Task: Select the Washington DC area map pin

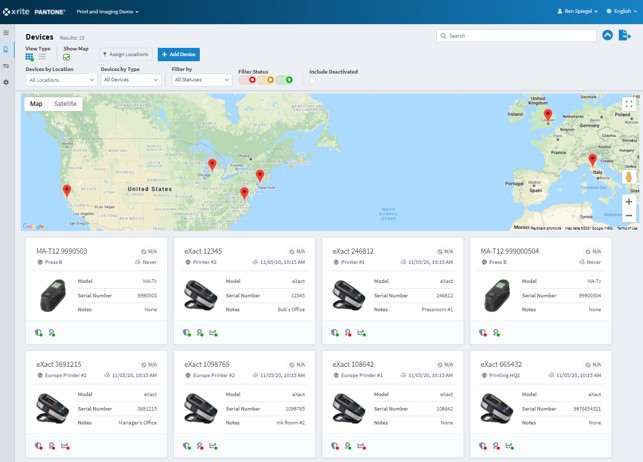Action: tap(244, 193)
